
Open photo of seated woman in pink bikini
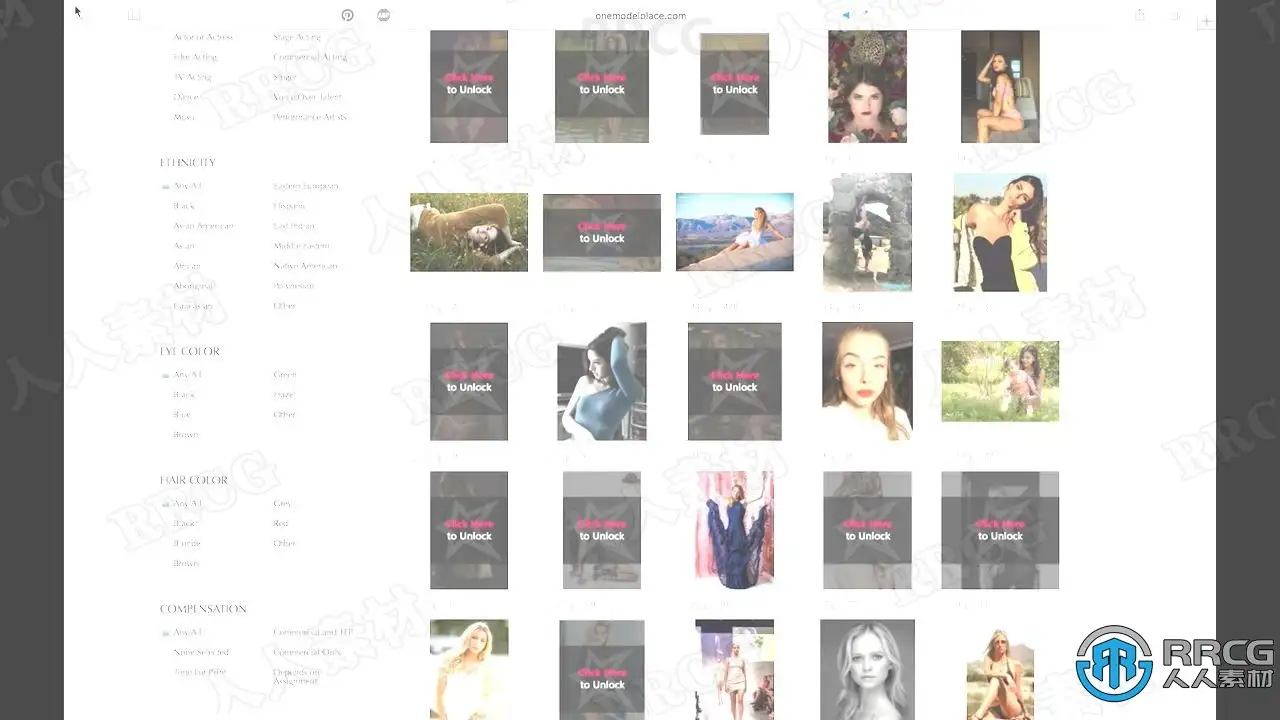click(x=1000, y=86)
